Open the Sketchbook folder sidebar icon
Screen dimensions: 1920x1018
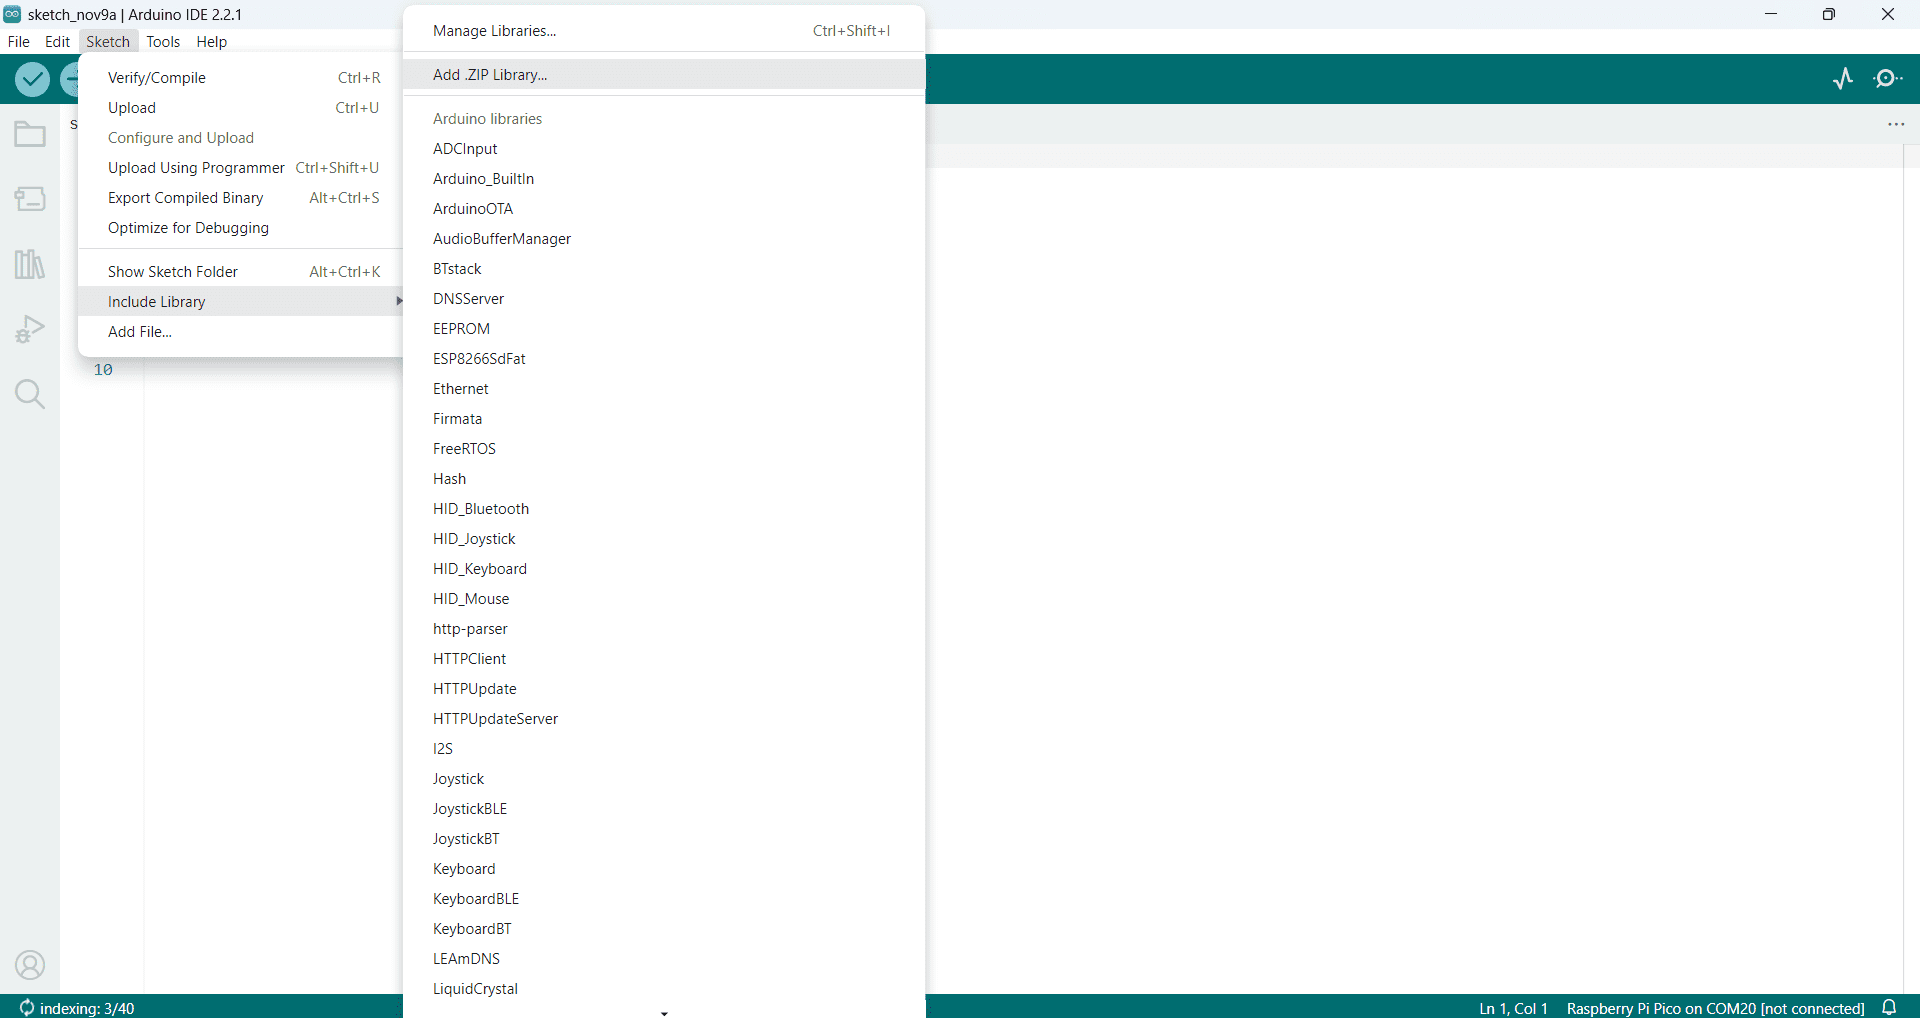tap(30, 134)
